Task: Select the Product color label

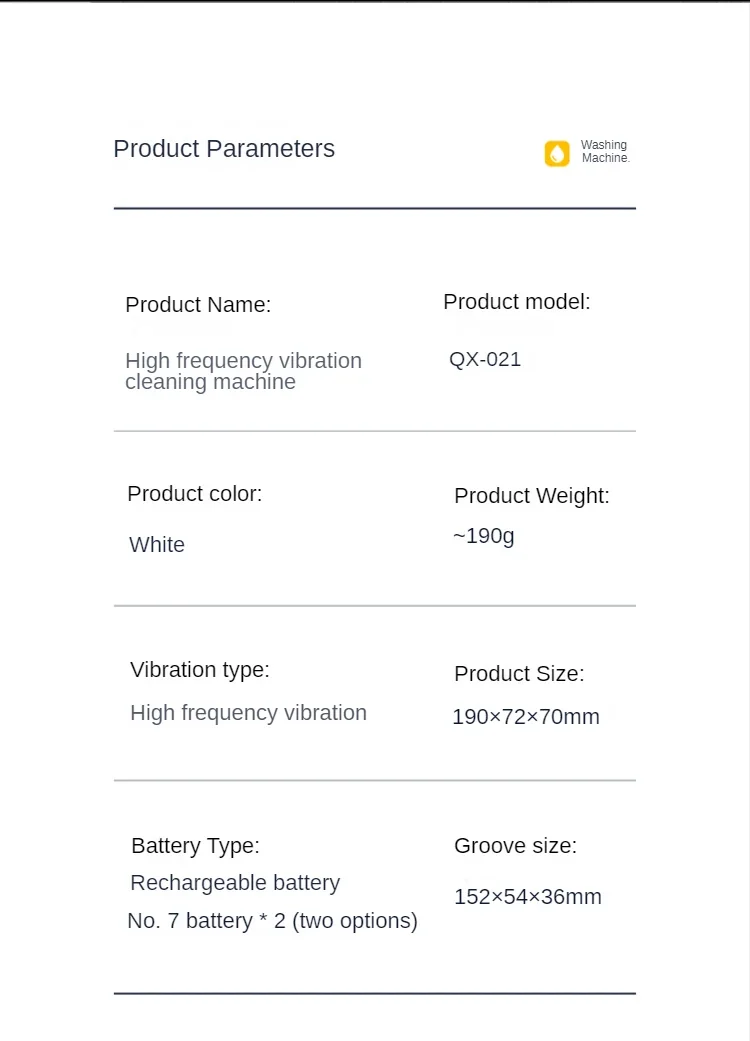Action: [195, 494]
